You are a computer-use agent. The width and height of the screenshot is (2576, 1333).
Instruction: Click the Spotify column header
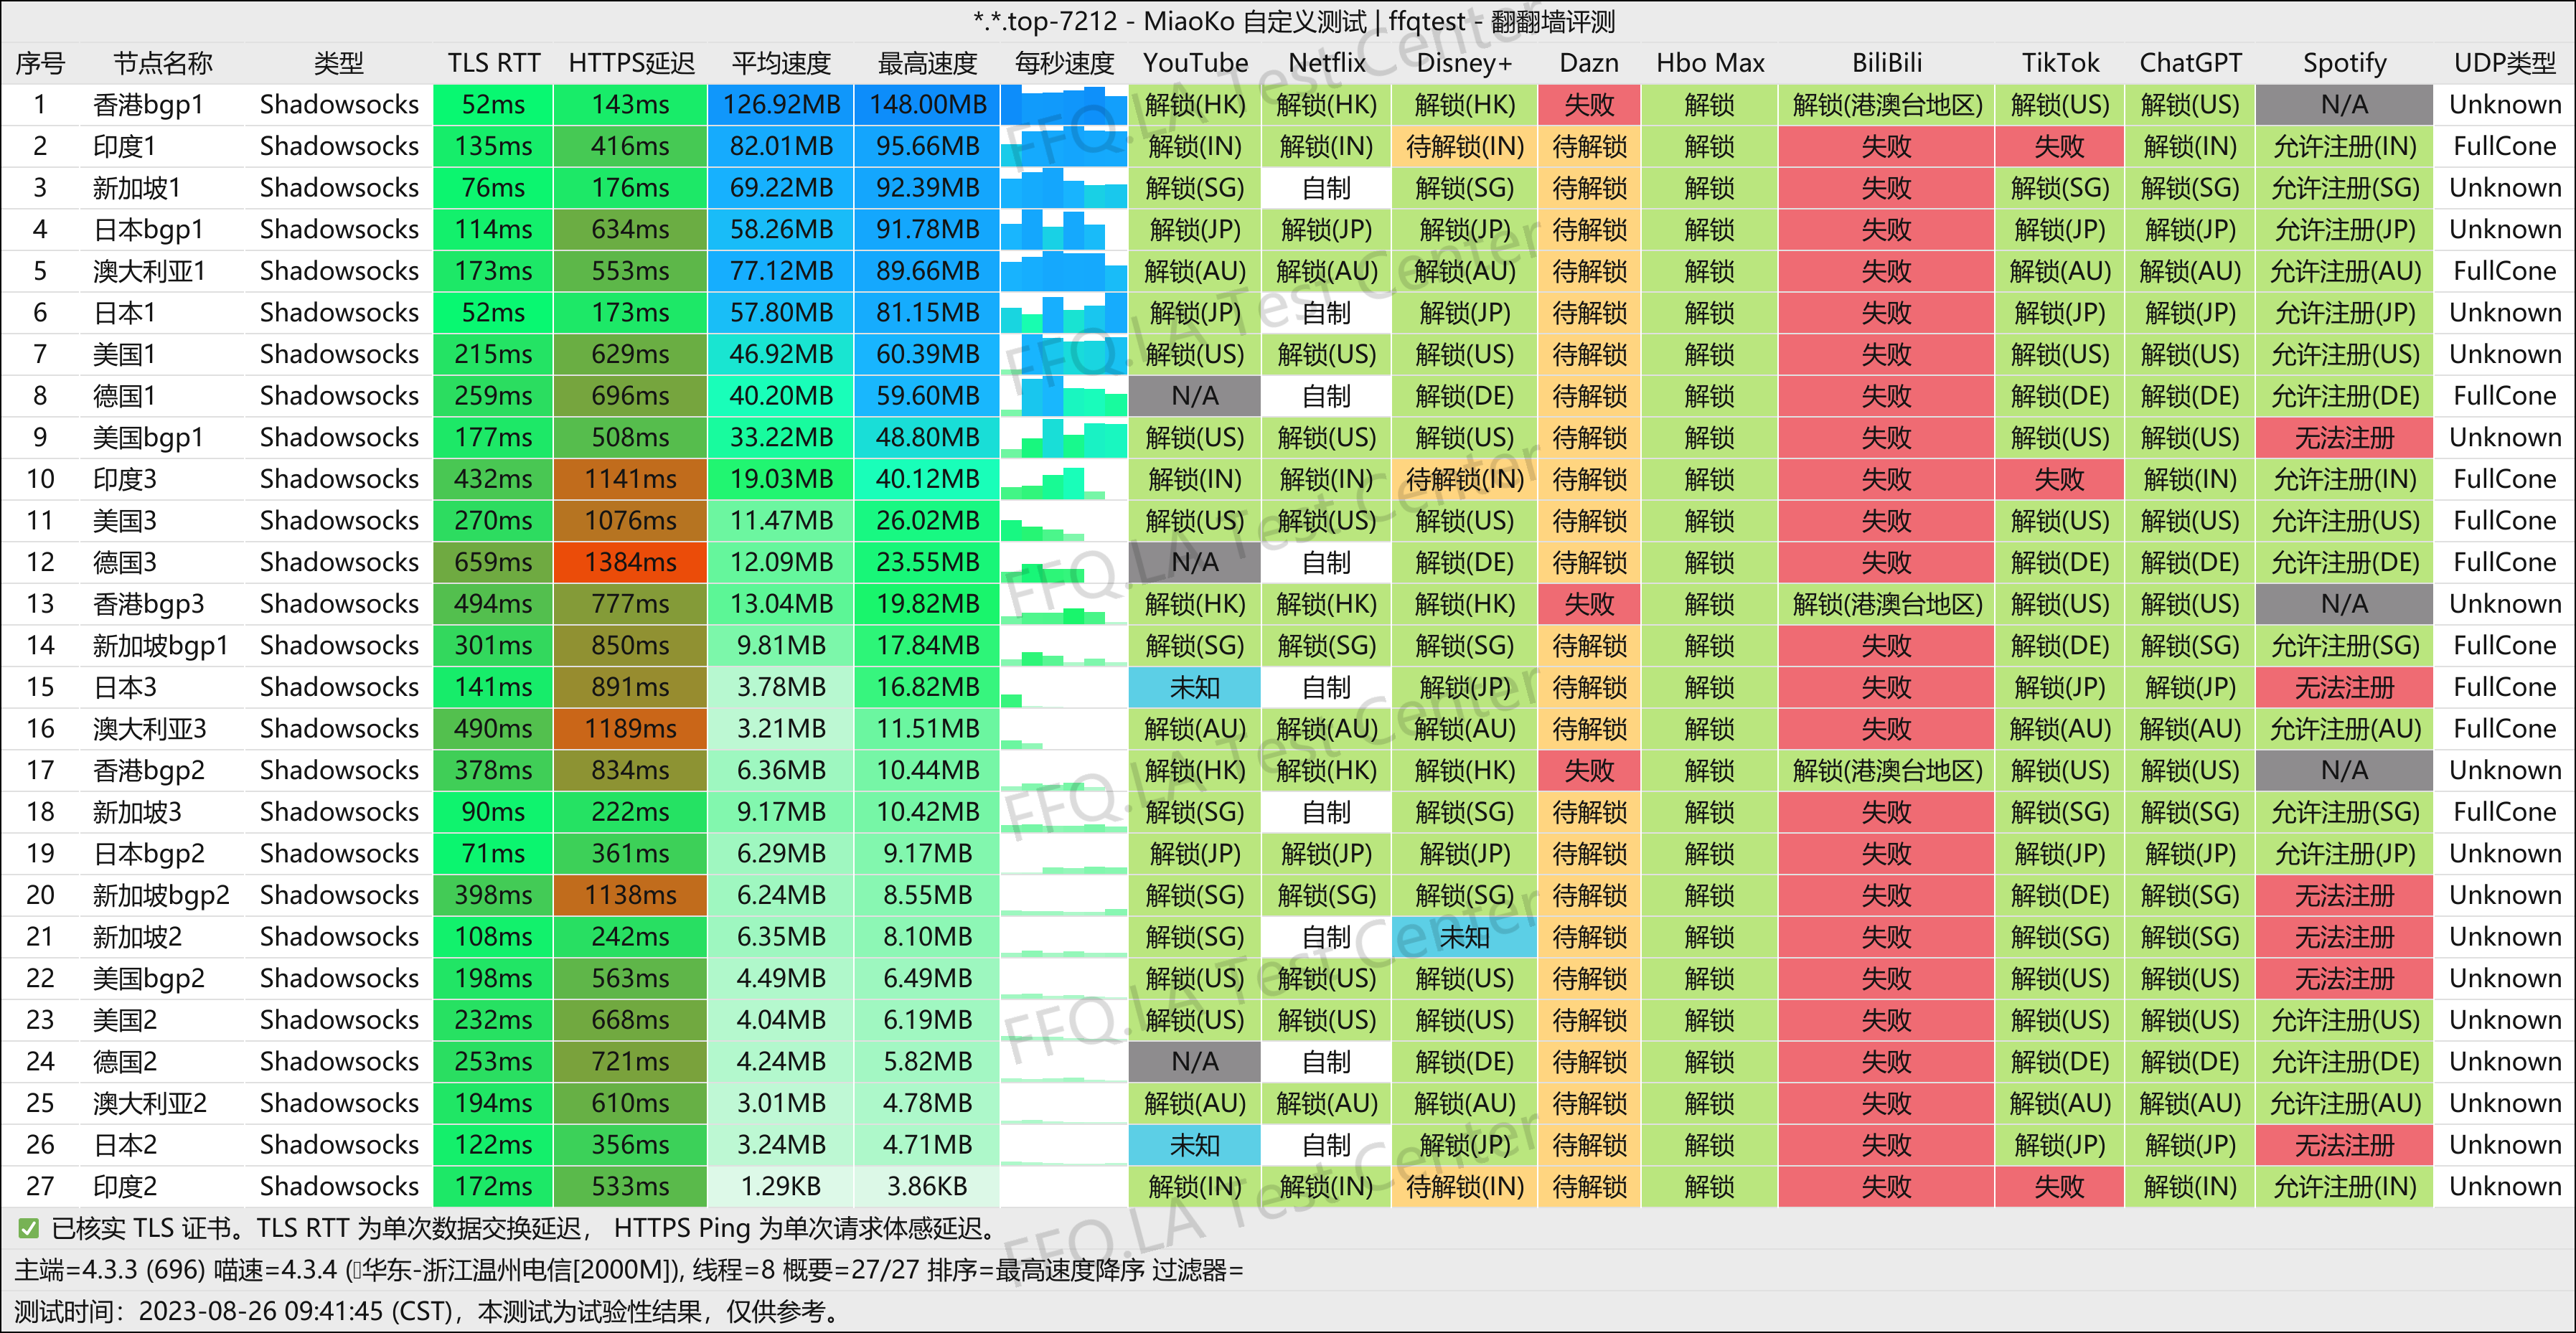(2344, 63)
